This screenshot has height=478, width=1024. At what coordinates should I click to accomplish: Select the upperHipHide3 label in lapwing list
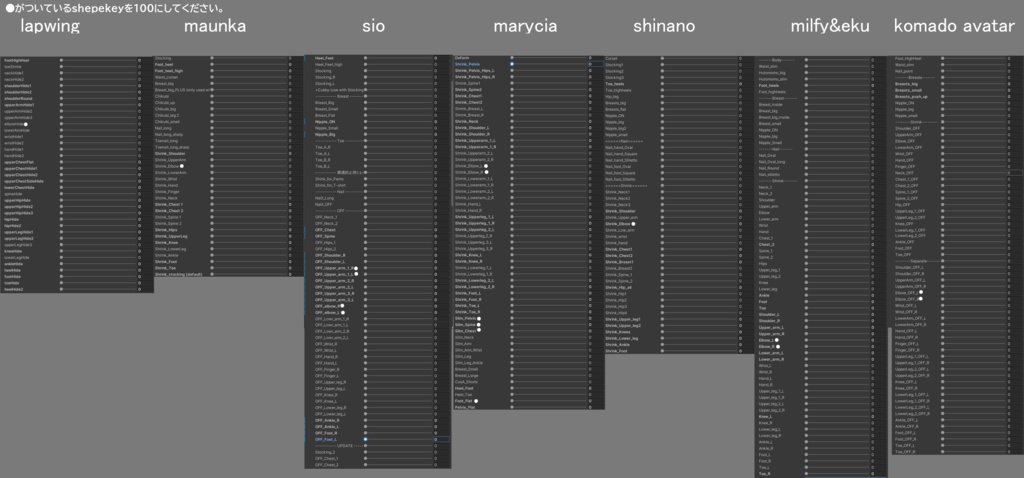click(18, 213)
